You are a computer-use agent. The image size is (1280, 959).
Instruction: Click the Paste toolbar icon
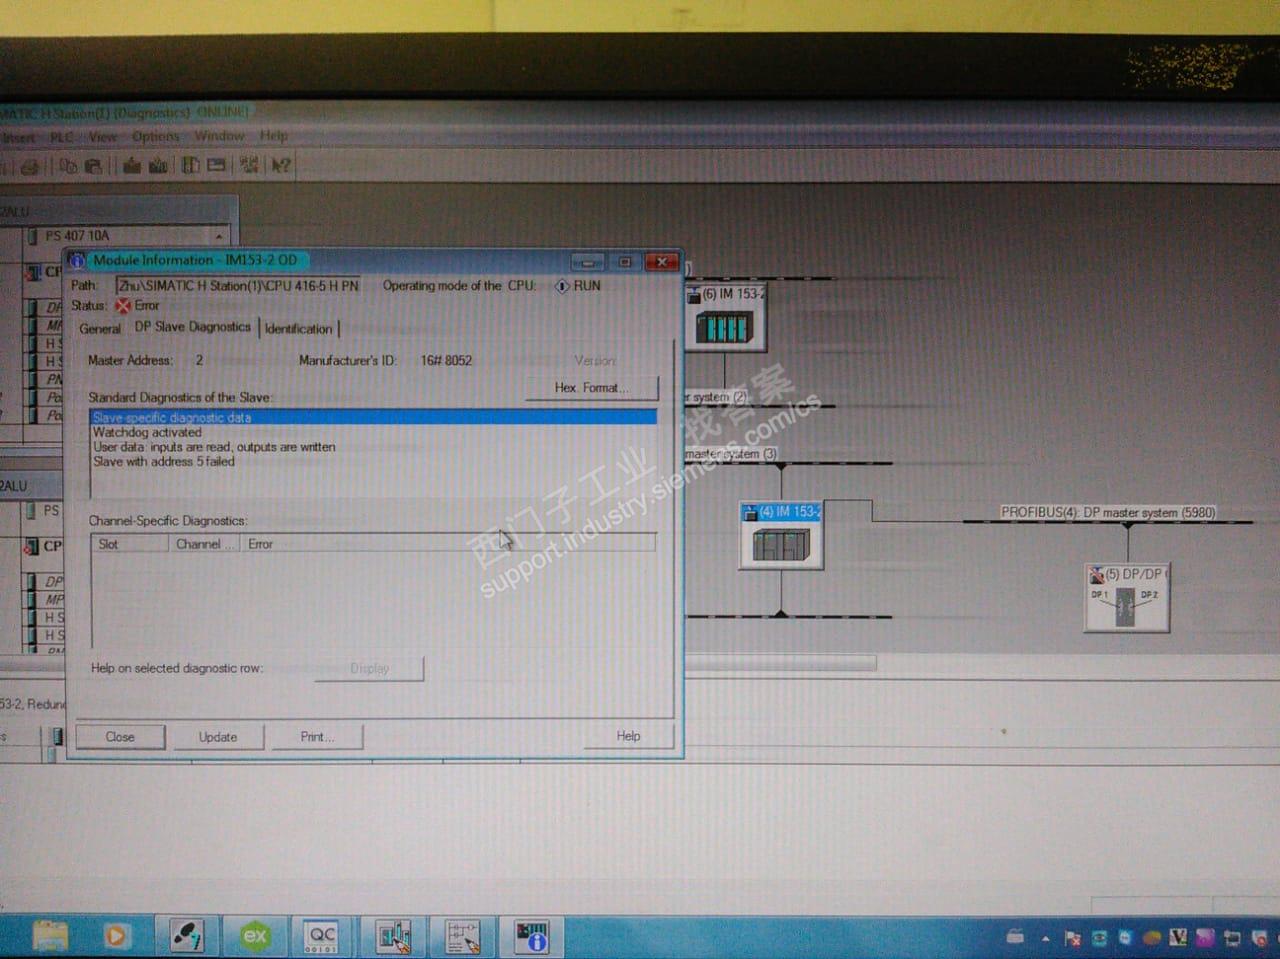[x=94, y=166]
